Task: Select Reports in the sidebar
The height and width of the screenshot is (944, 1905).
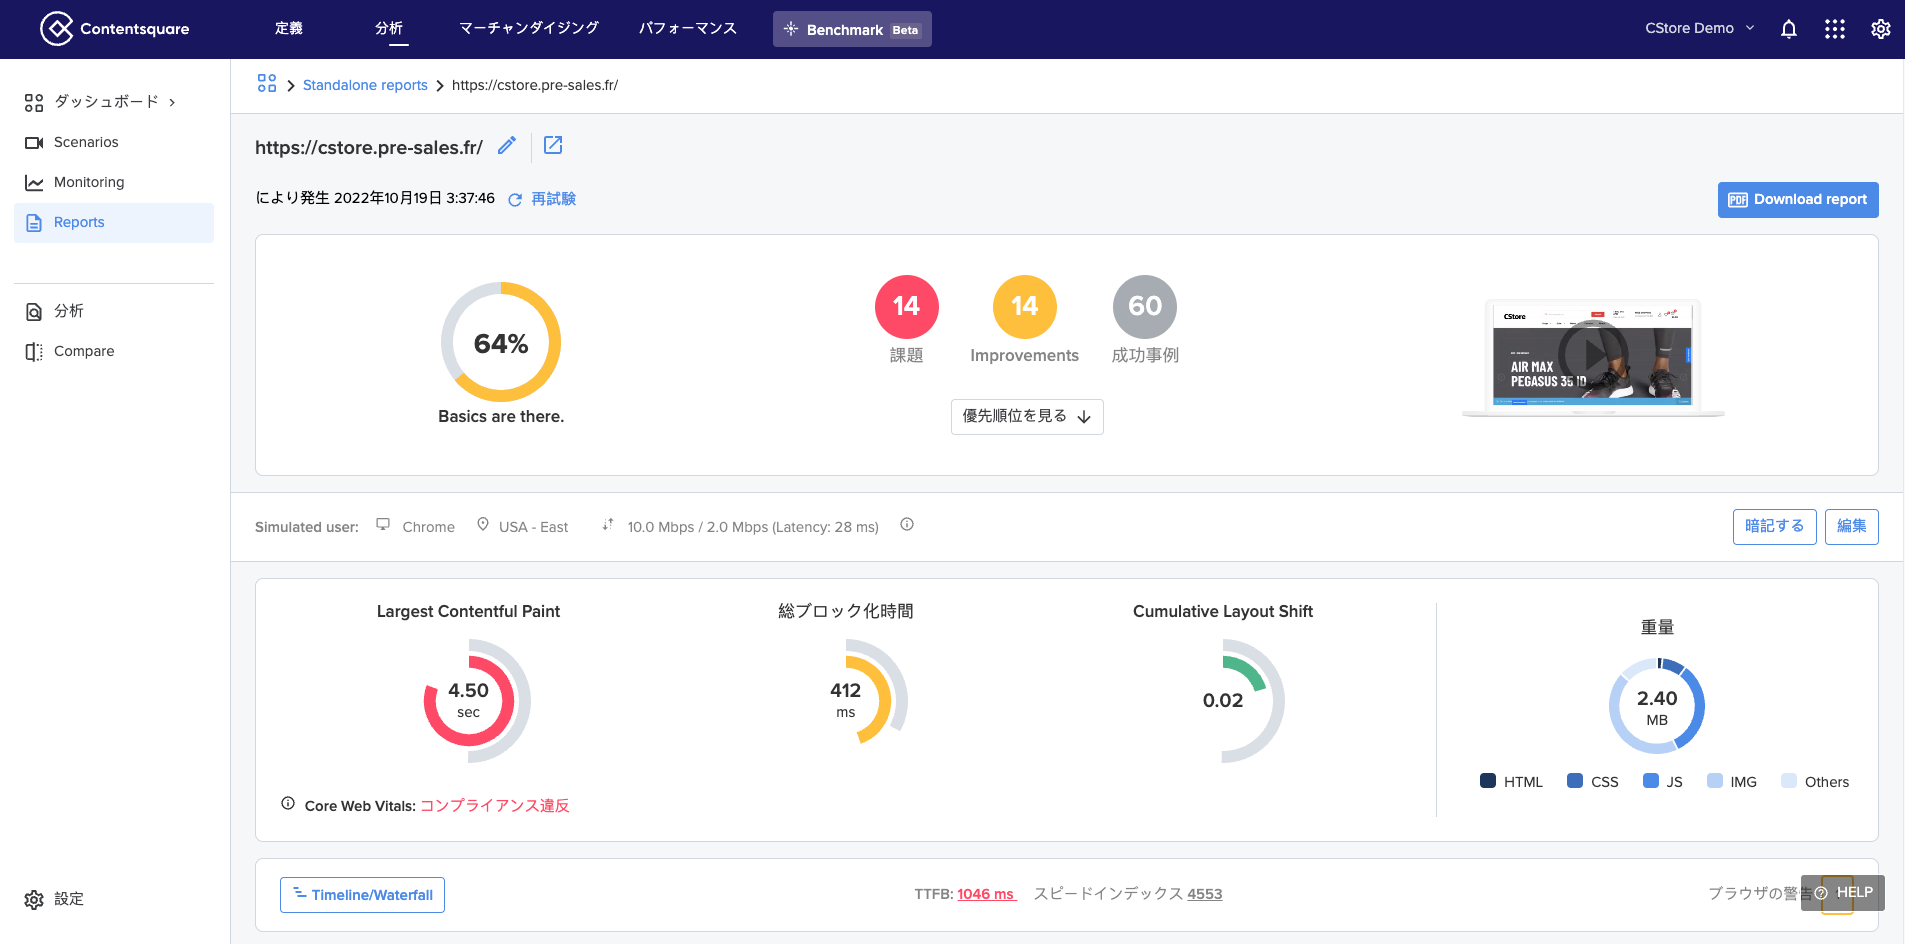Action: coord(79,222)
